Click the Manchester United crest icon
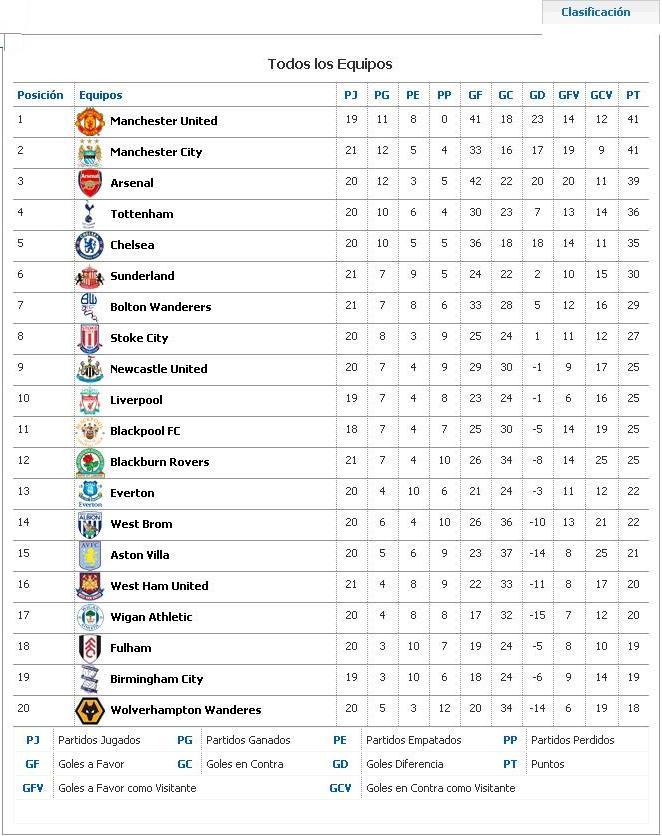Screen dimensions: 662x836 [90, 121]
